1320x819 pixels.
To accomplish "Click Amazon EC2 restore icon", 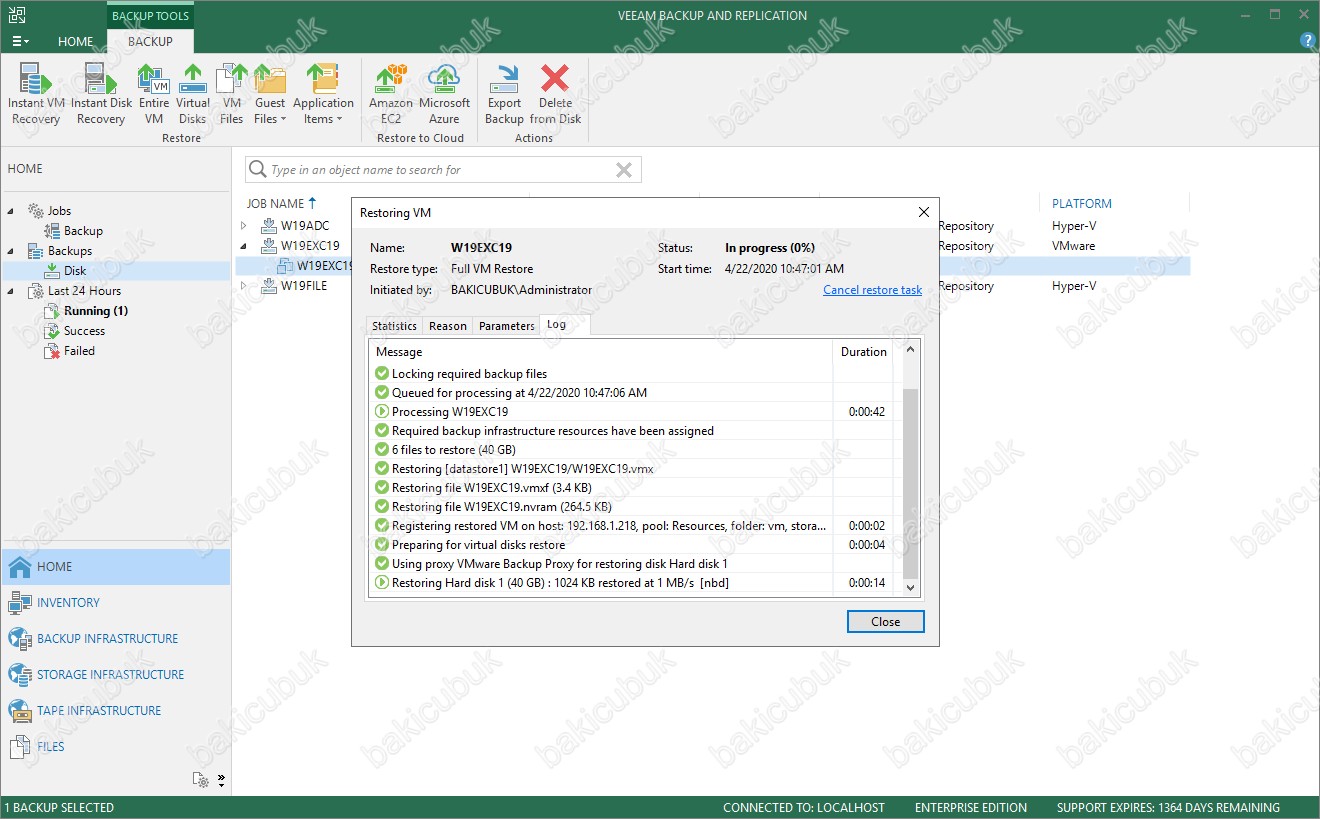I will (391, 94).
